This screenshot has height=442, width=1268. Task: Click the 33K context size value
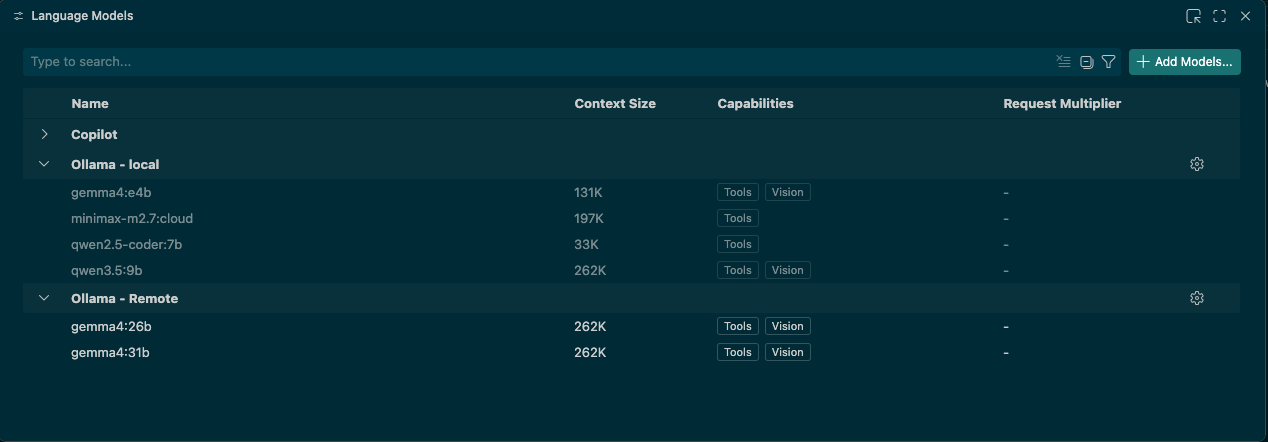(x=586, y=244)
